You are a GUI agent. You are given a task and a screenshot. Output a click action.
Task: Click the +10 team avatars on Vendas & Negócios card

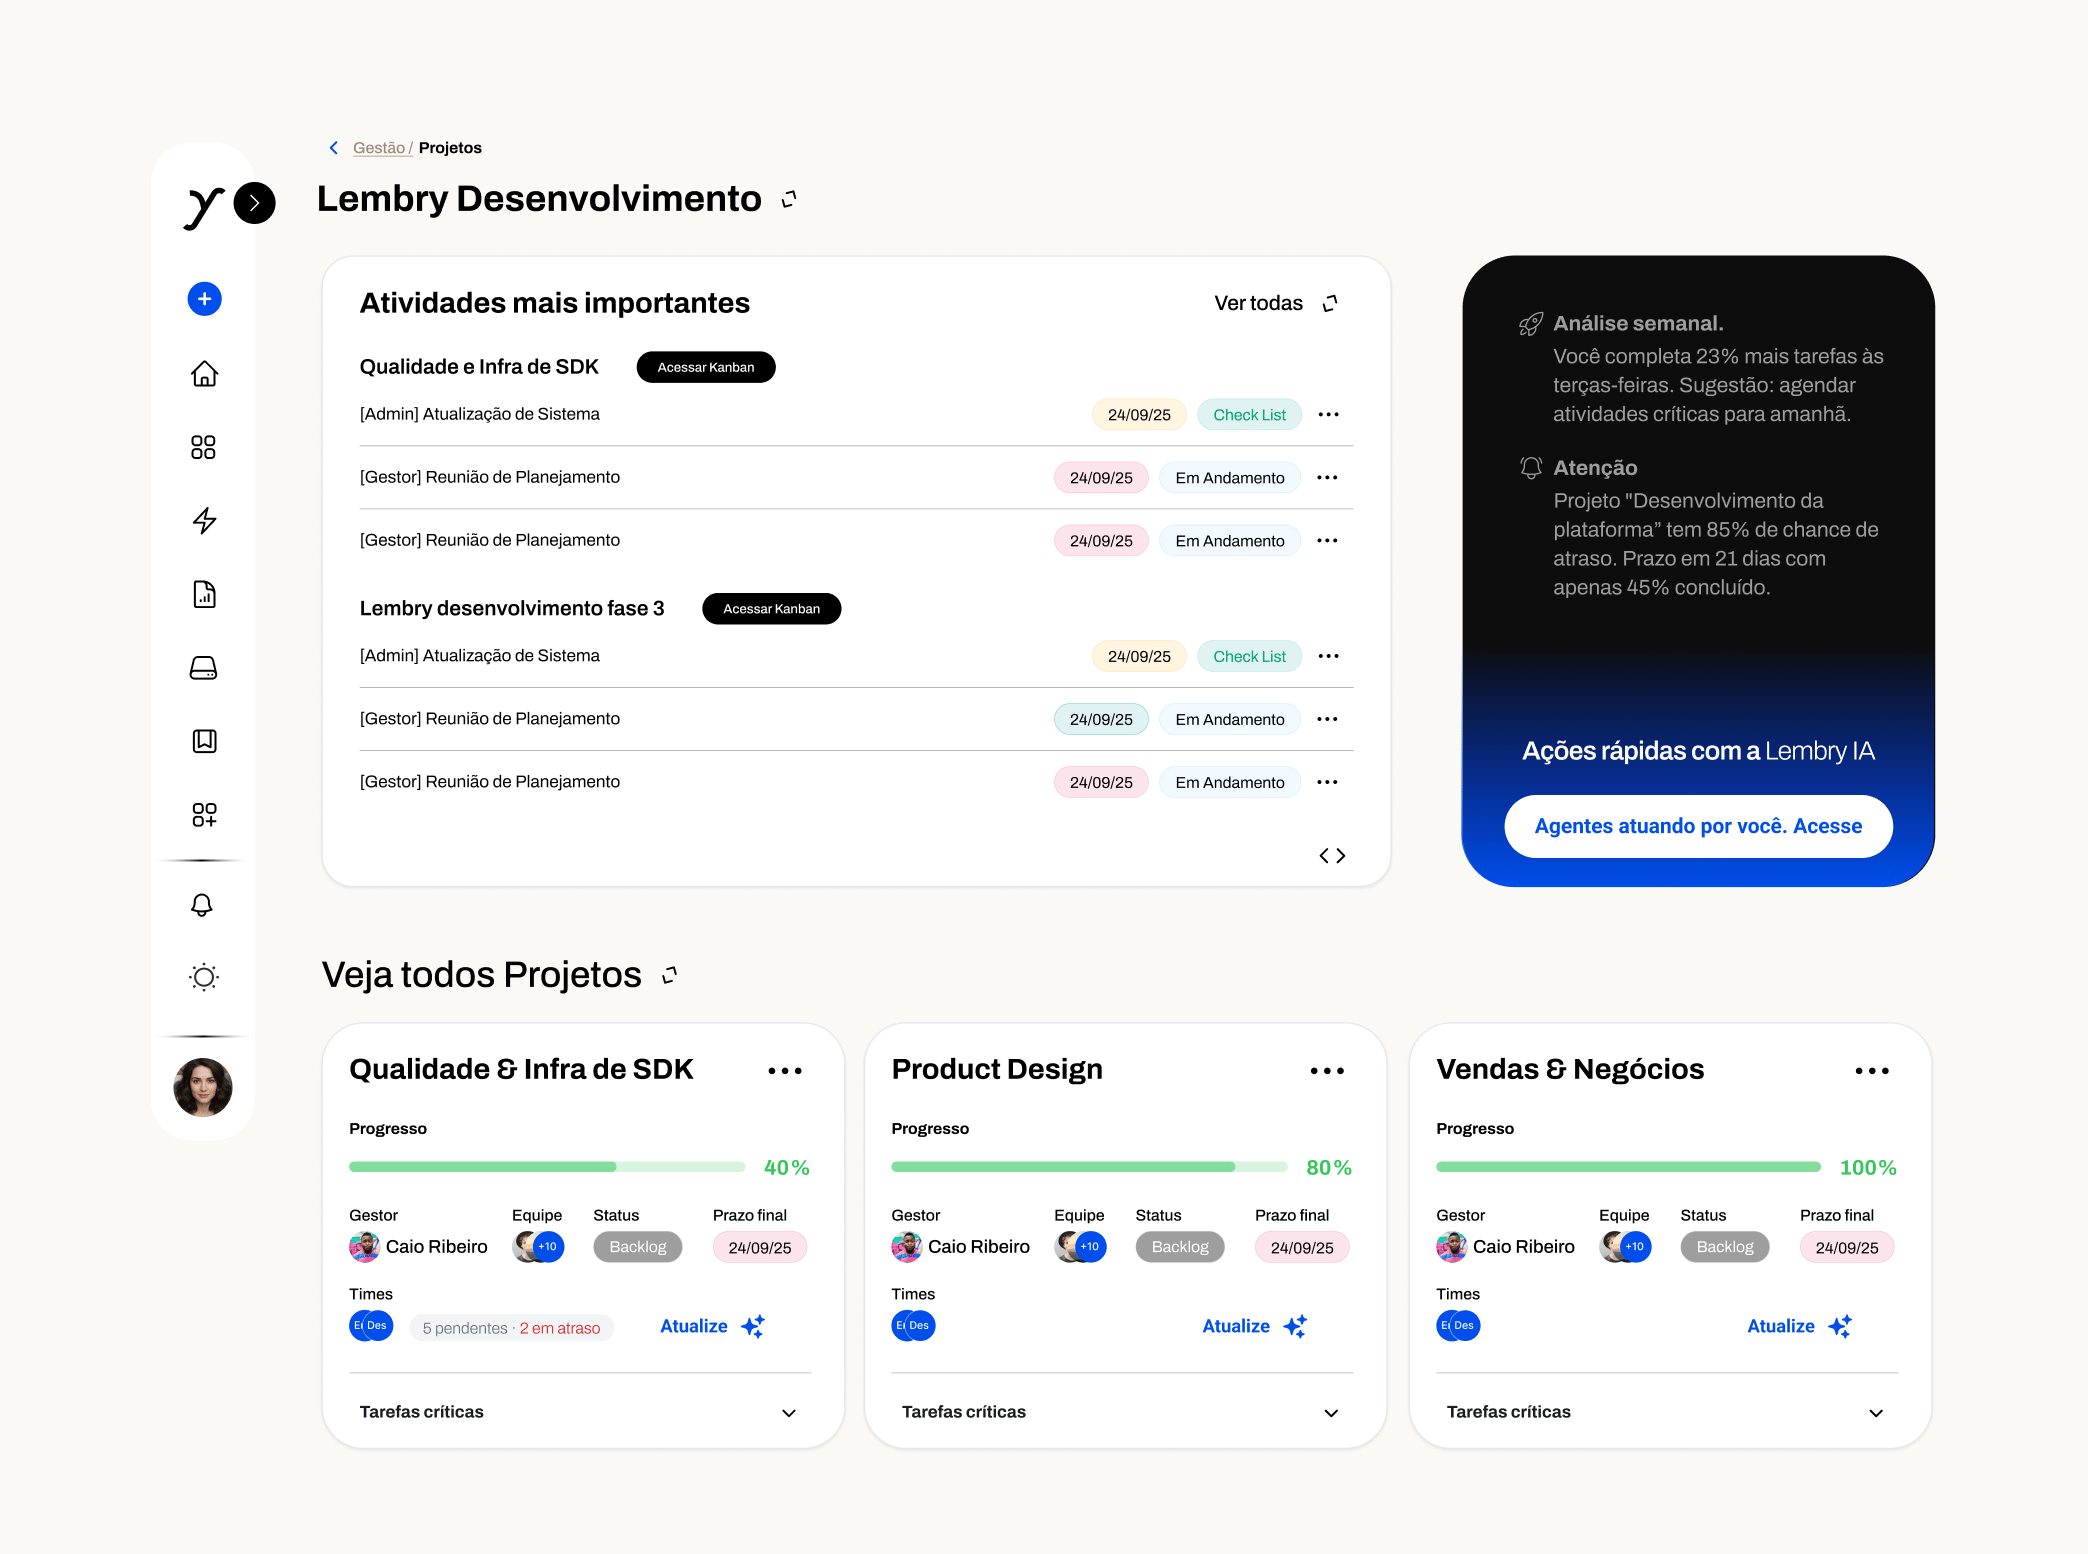pos(1626,1247)
